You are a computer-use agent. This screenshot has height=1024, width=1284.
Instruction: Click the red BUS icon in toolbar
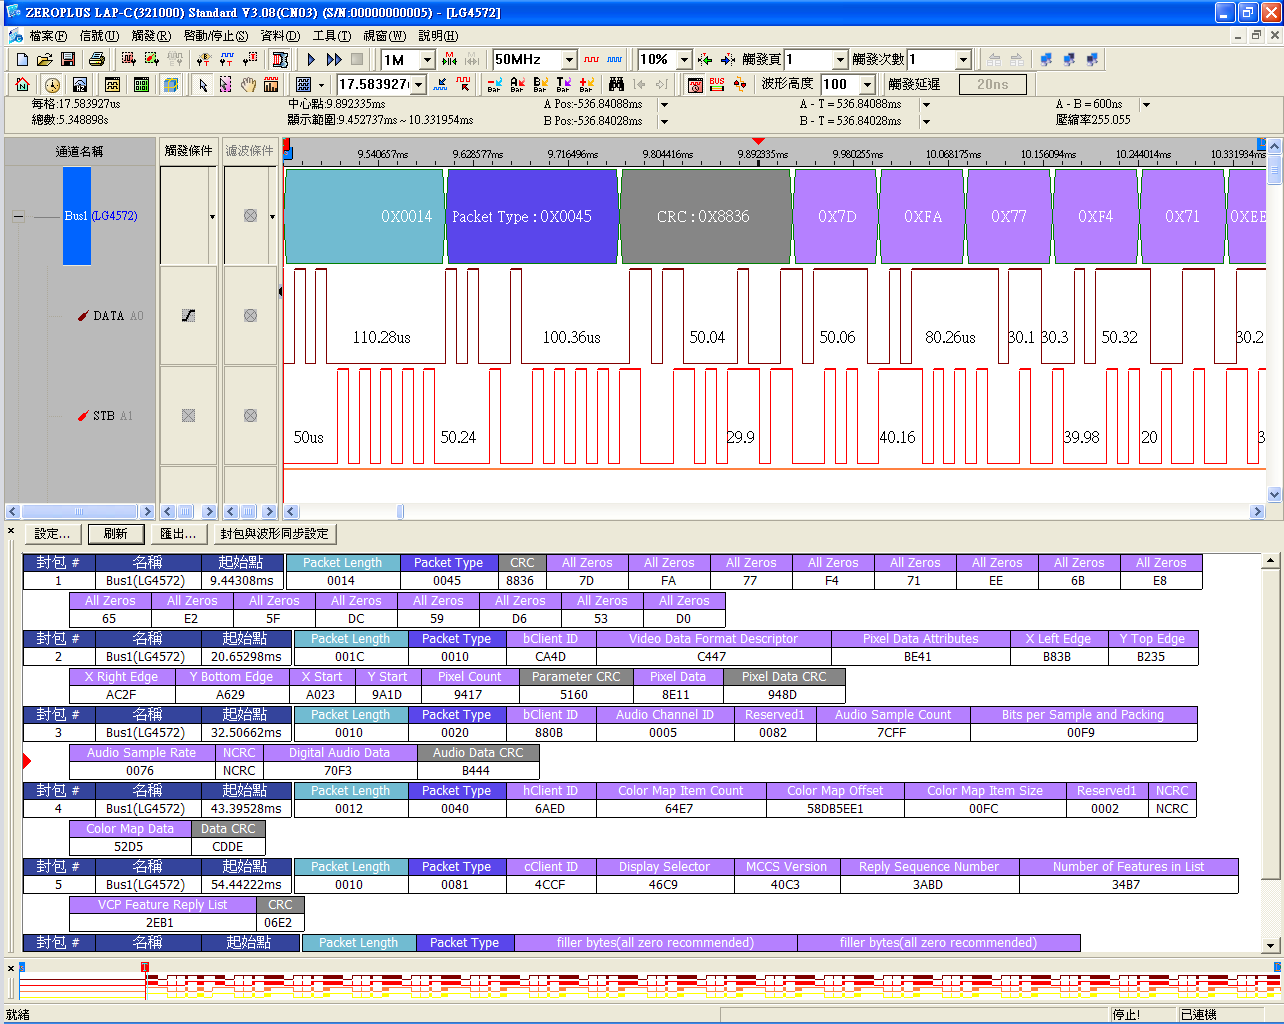(717, 85)
